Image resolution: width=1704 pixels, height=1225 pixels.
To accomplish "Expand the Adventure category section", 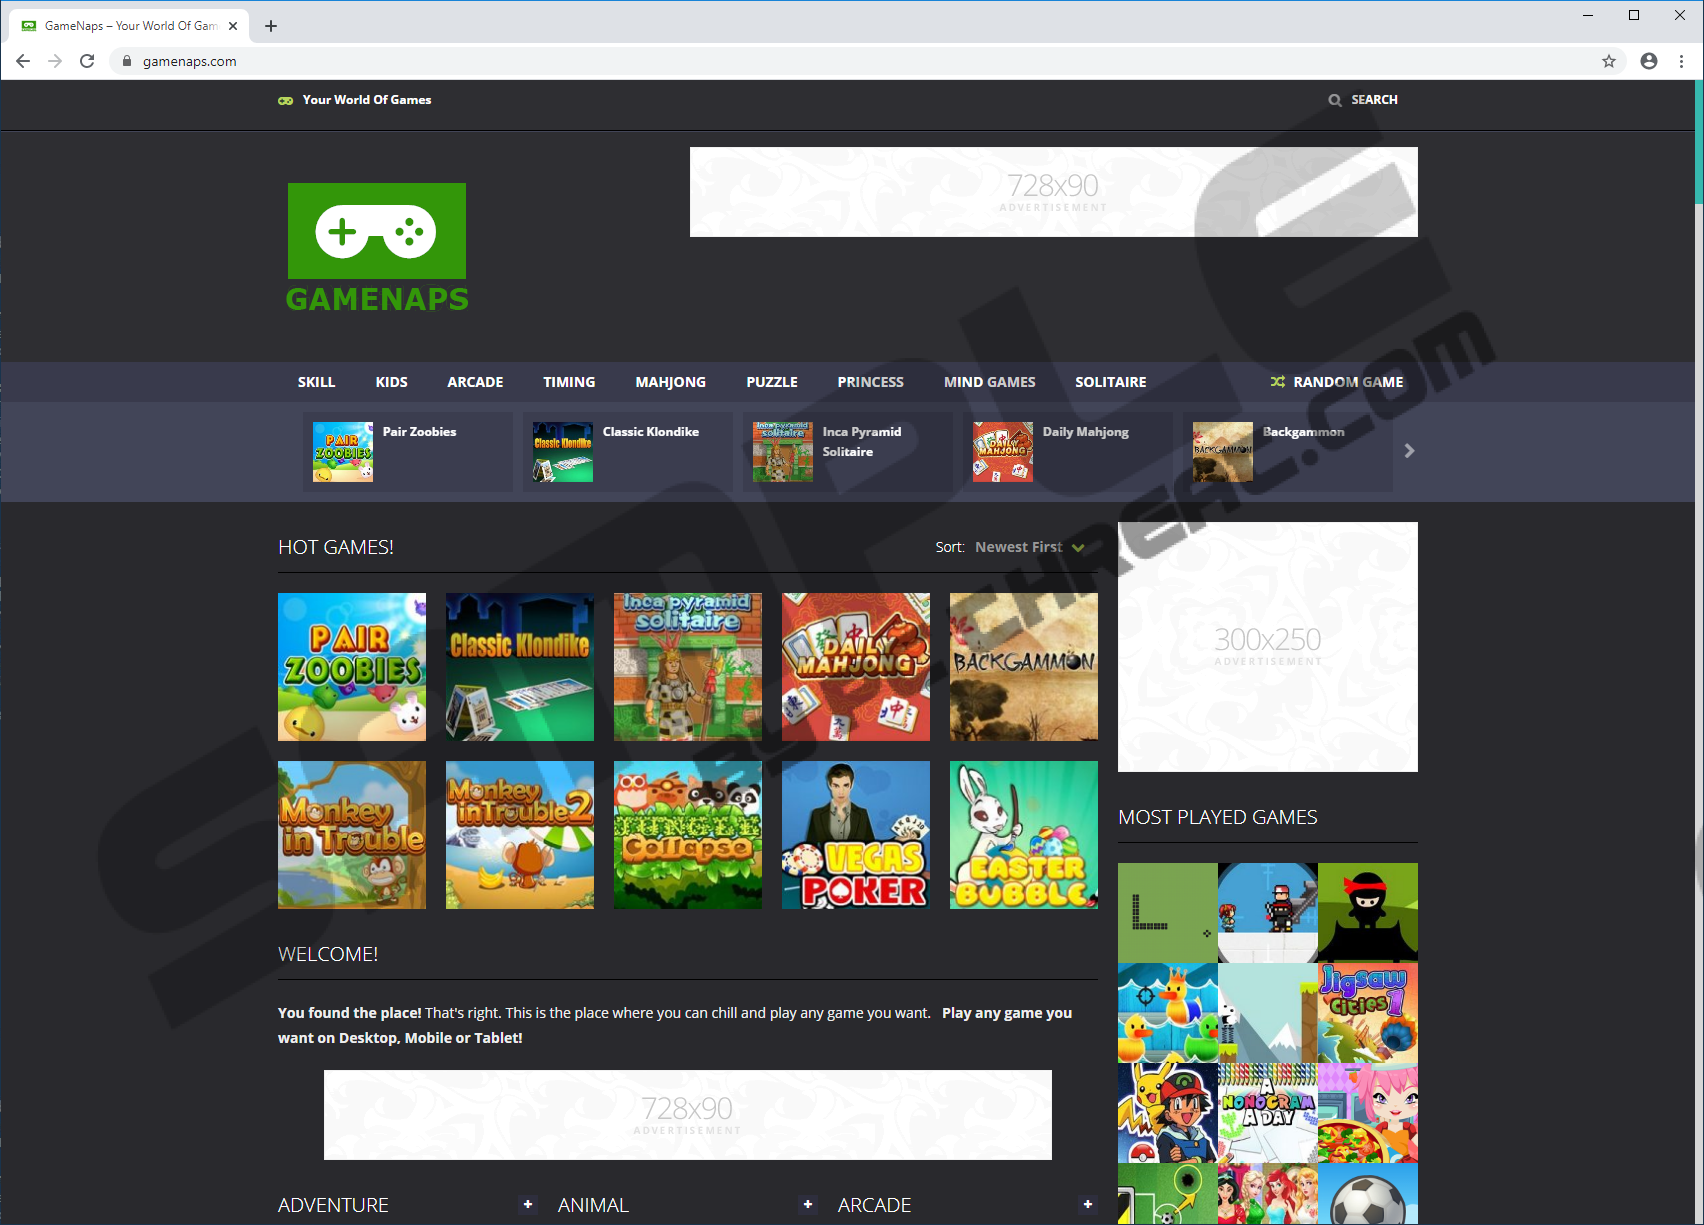I will [528, 1204].
